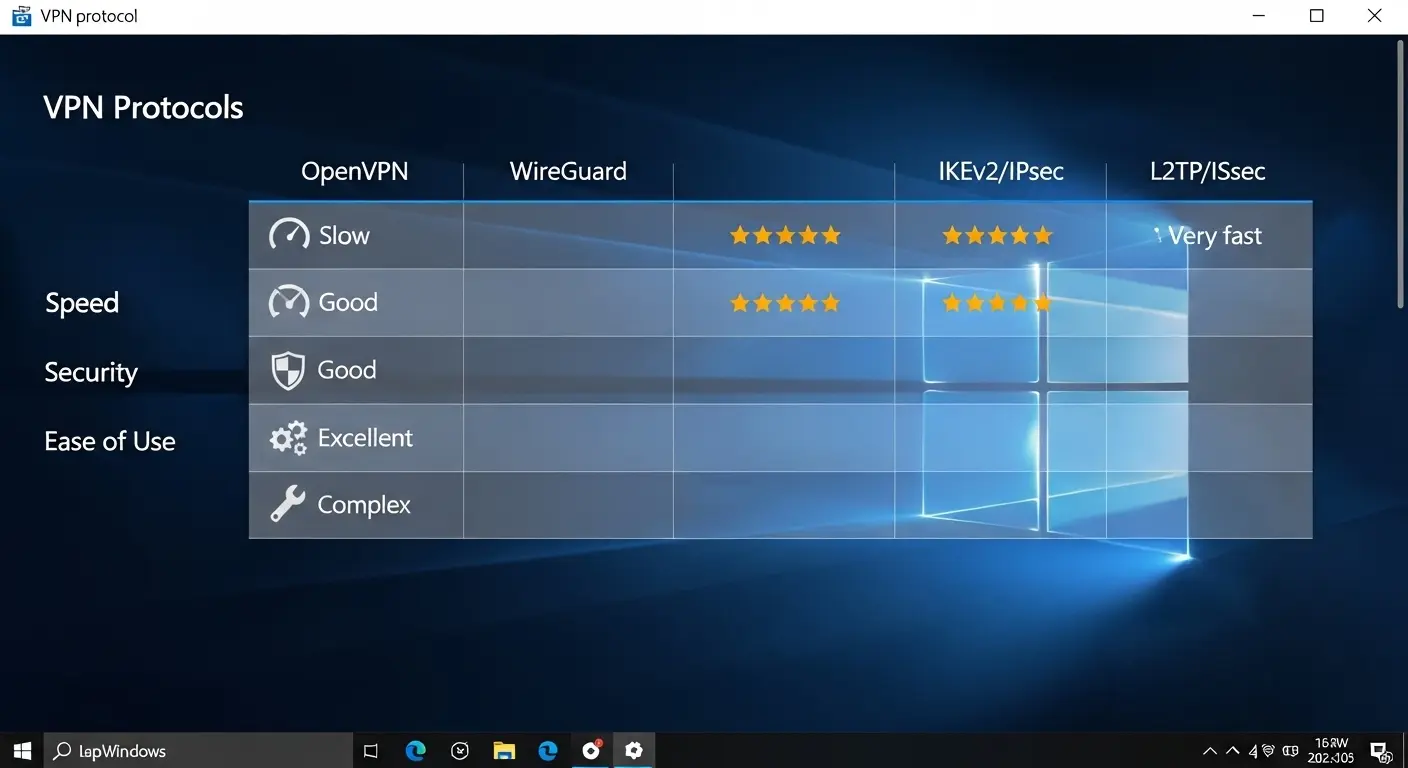1408x768 pixels.
Task: Open the taskbar app with red badge
Action: pos(592,750)
